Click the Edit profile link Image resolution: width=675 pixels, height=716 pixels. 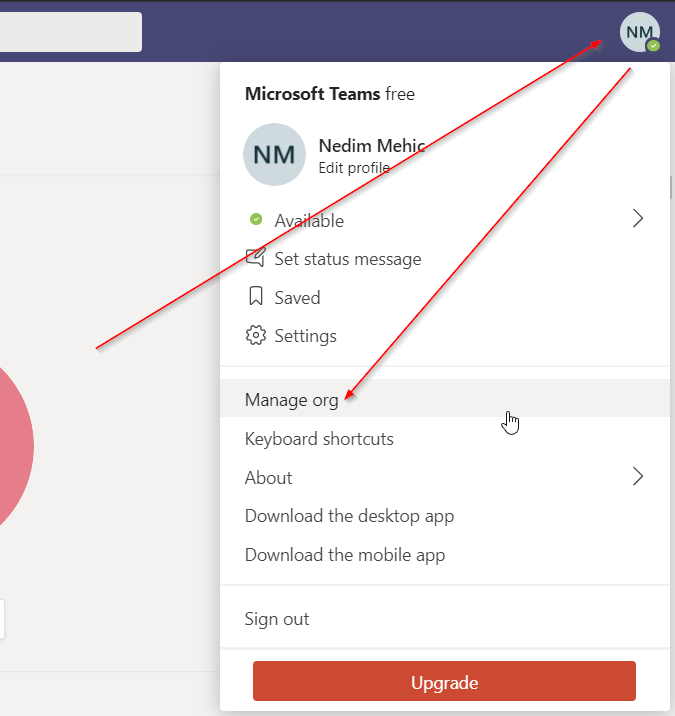[353, 168]
